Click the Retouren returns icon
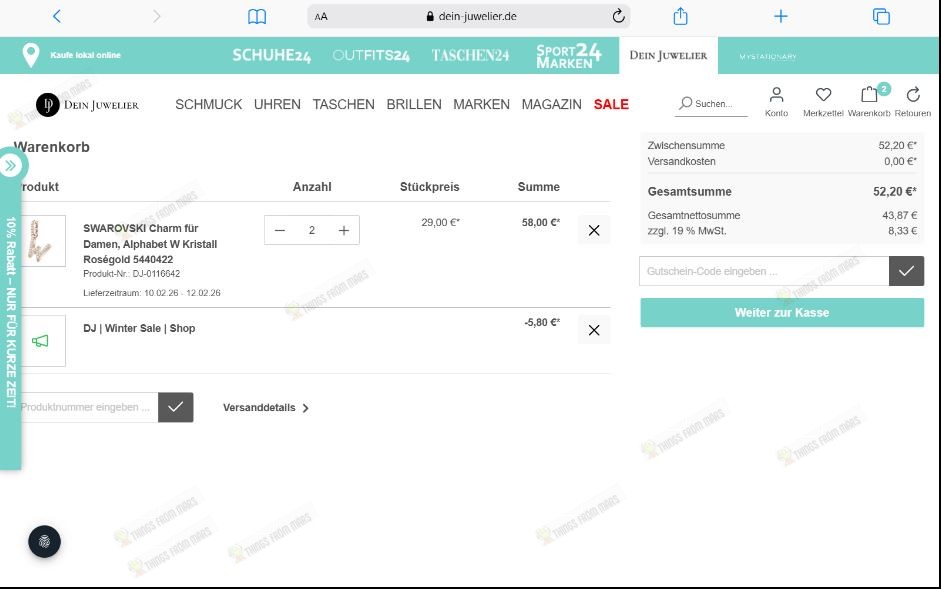This screenshot has width=941, height=589. tap(912, 96)
